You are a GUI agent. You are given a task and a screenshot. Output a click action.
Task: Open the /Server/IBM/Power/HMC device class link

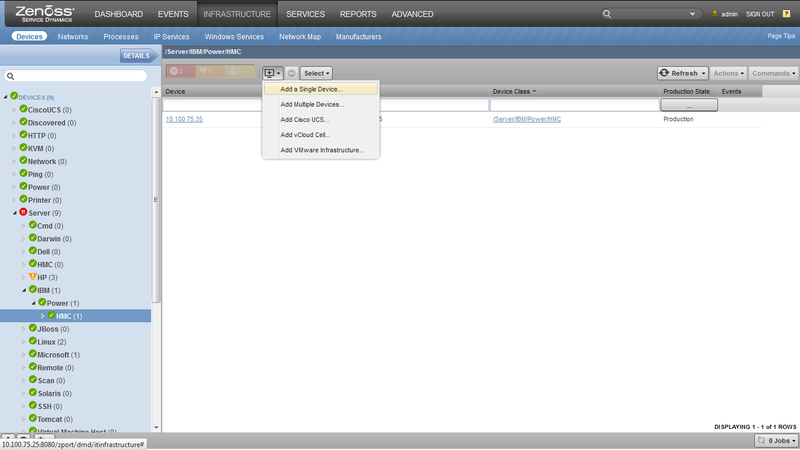(x=527, y=119)
